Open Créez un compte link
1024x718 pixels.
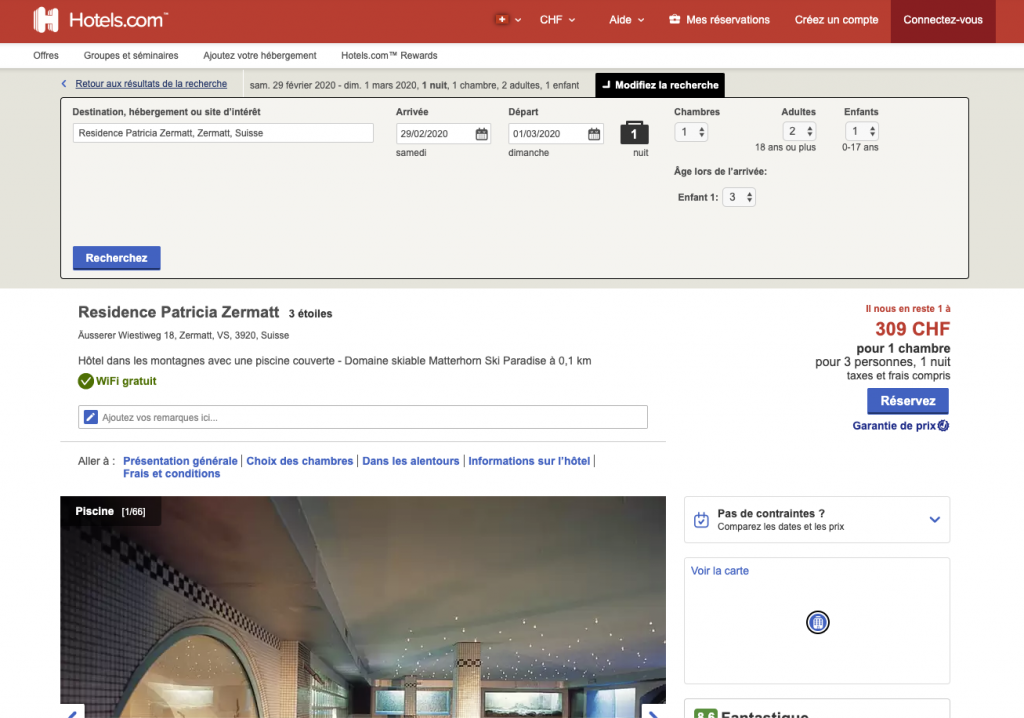pyautogui.click(x=836, y=20)
